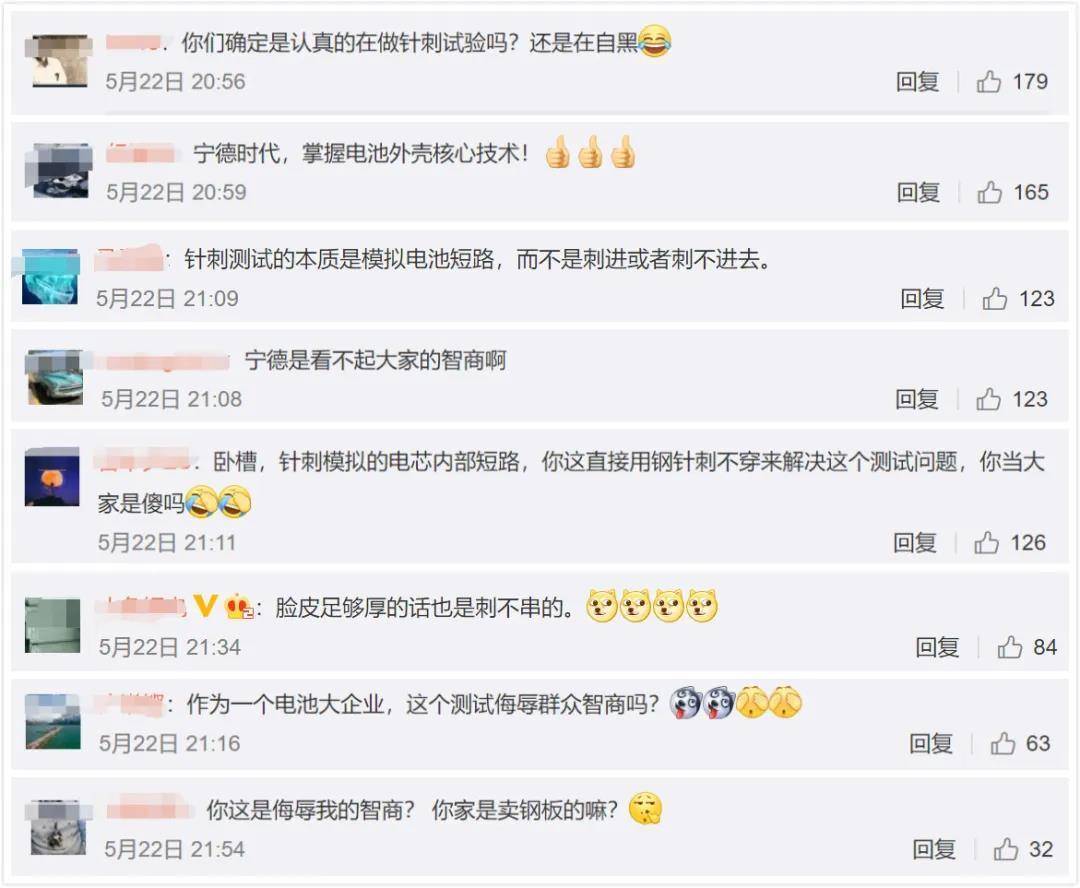Reply to the 21:09 comment
This screenshot has width=1080, height=888.
pyautogui.click(x=922, y=299)
